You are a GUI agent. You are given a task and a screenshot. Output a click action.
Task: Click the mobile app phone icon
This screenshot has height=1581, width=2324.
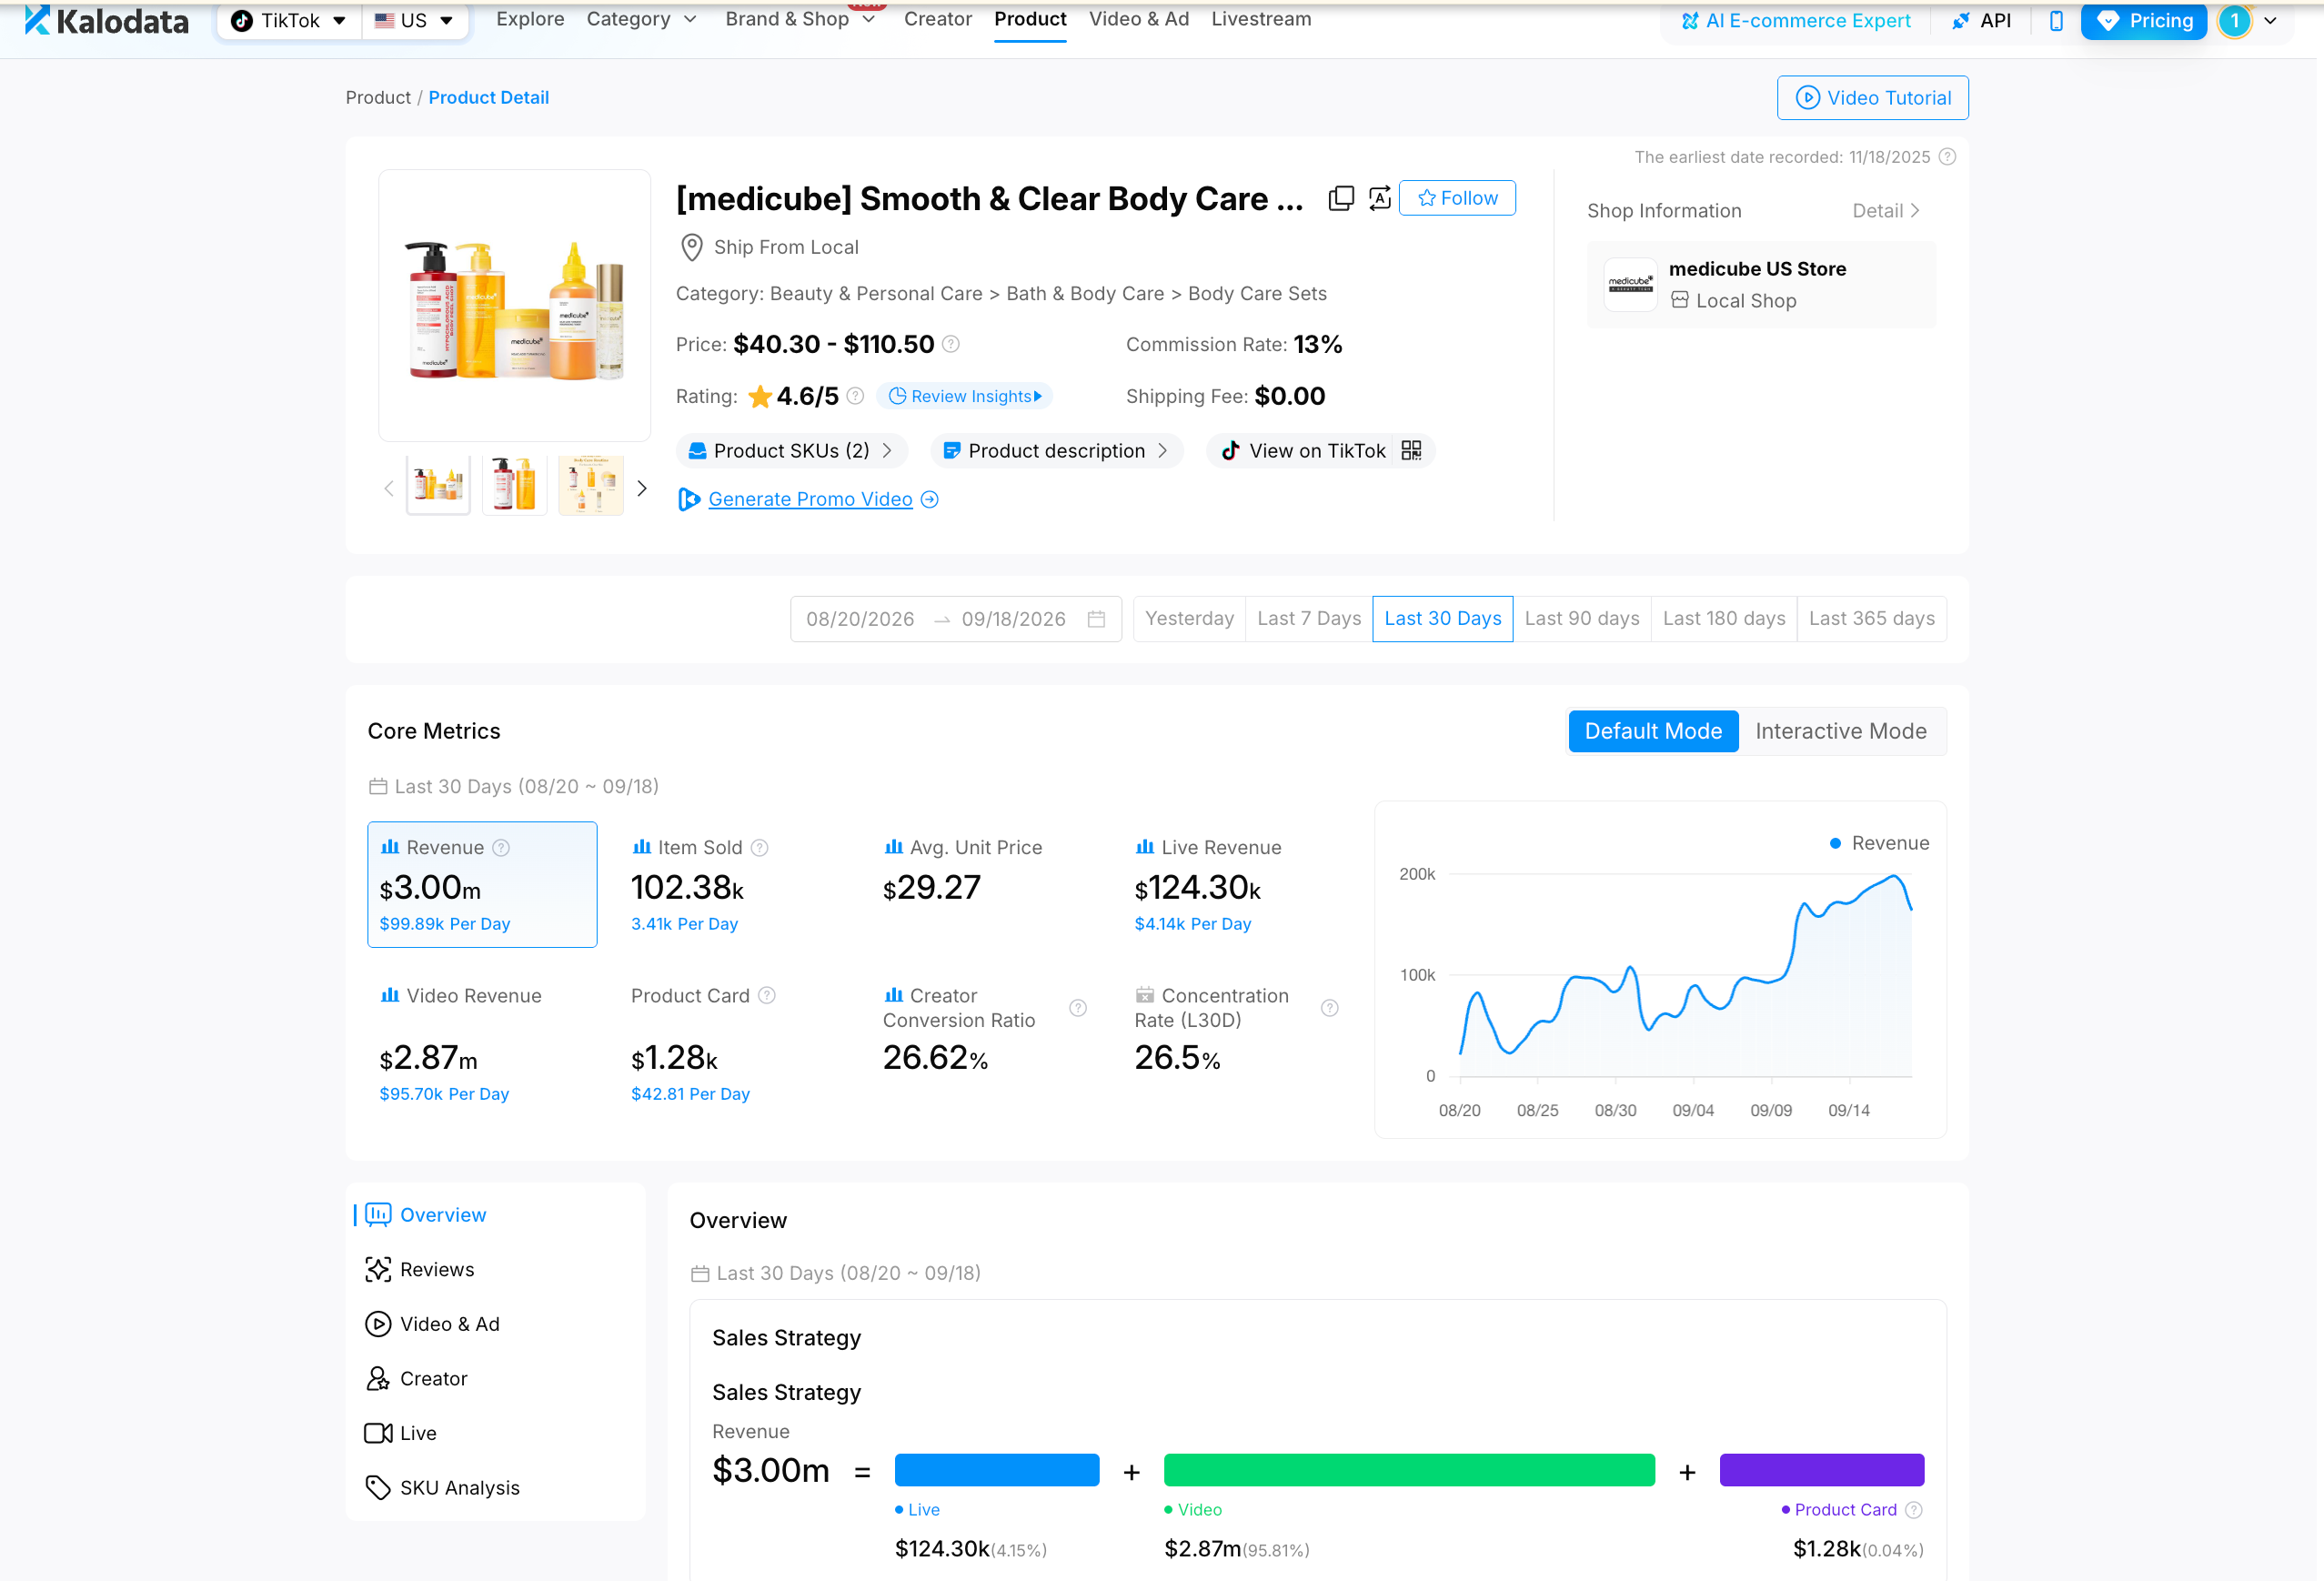2056,20
